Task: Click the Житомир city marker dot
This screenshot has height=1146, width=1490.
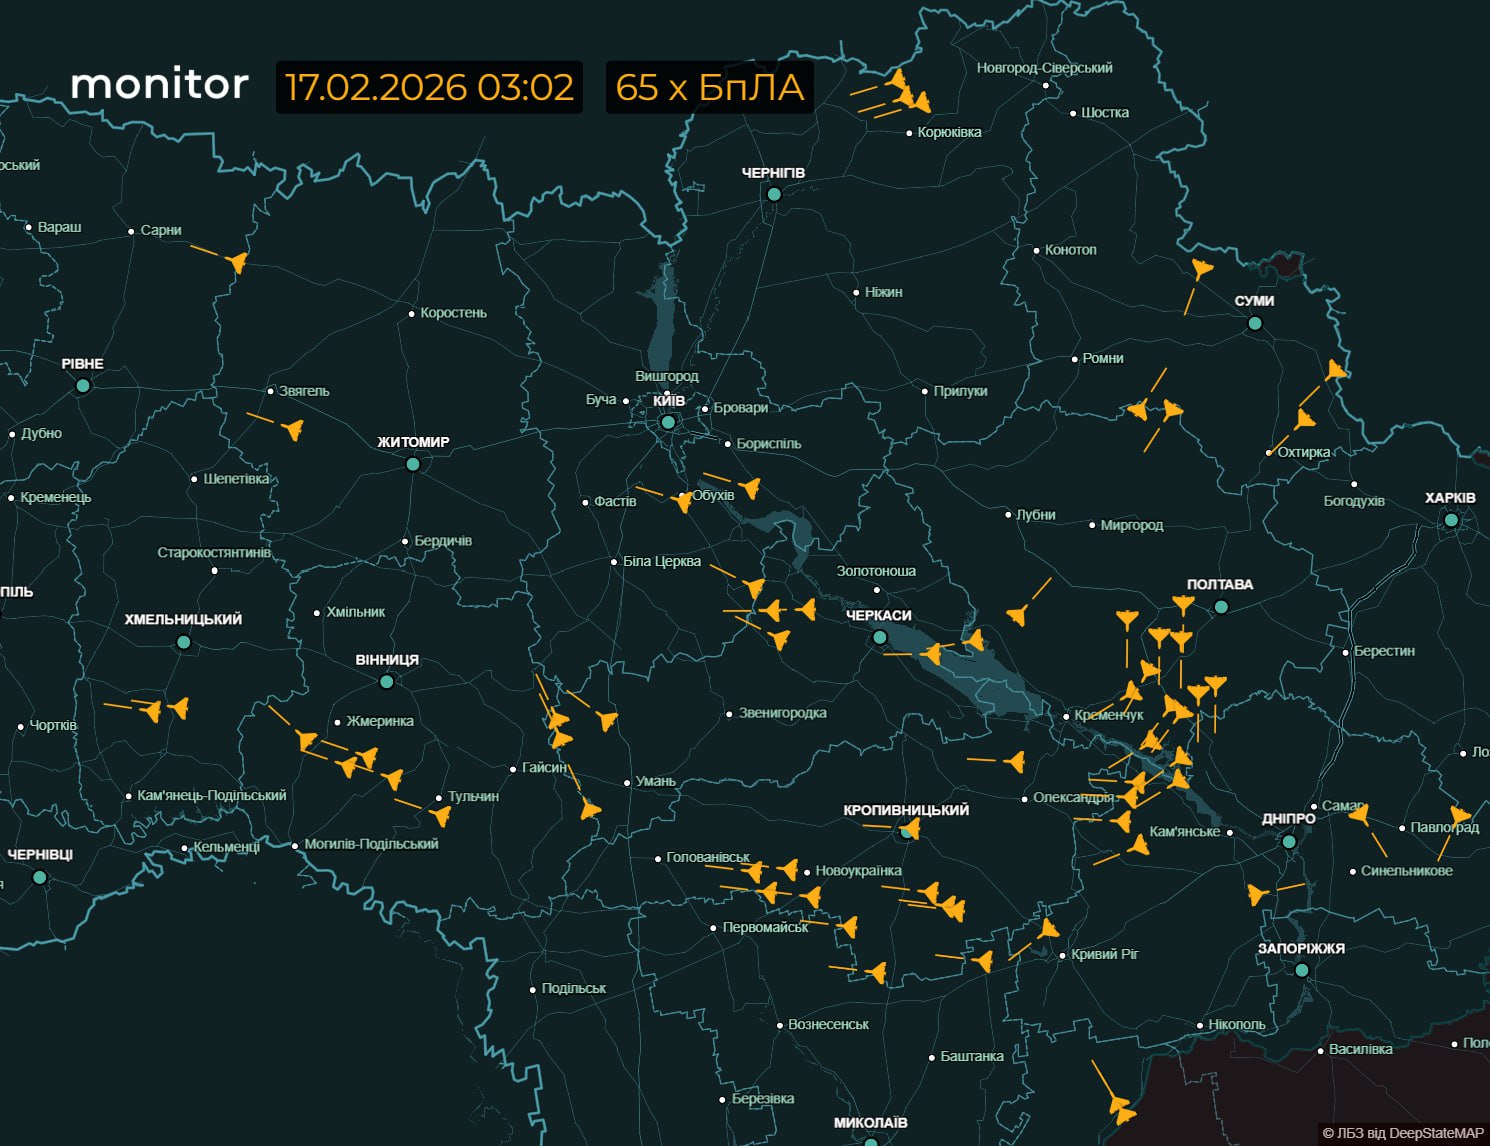Action: (x=413, y=464)
